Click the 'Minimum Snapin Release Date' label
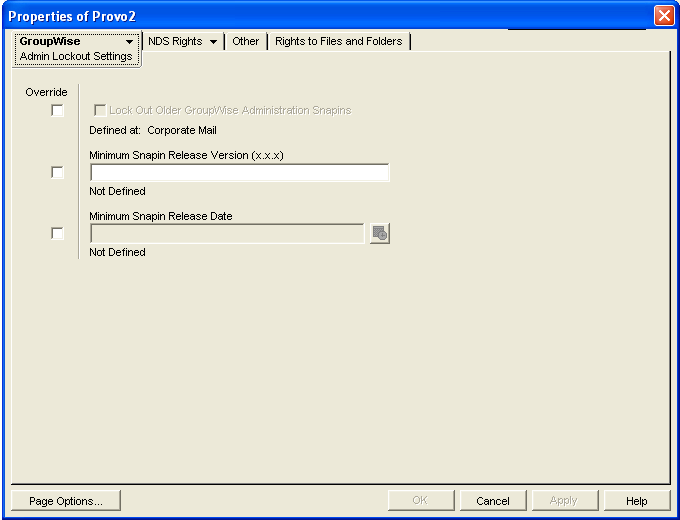This screenshot has height=520, width=680. pyautogui.click(x=161, y=216)
